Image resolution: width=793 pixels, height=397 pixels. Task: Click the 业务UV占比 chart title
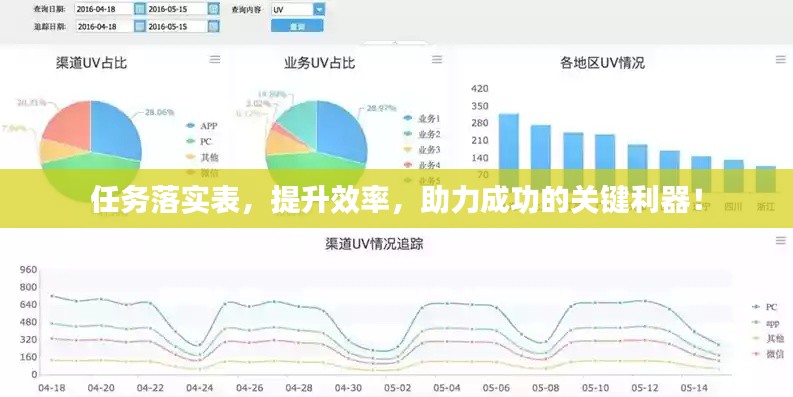click(320, 63)
